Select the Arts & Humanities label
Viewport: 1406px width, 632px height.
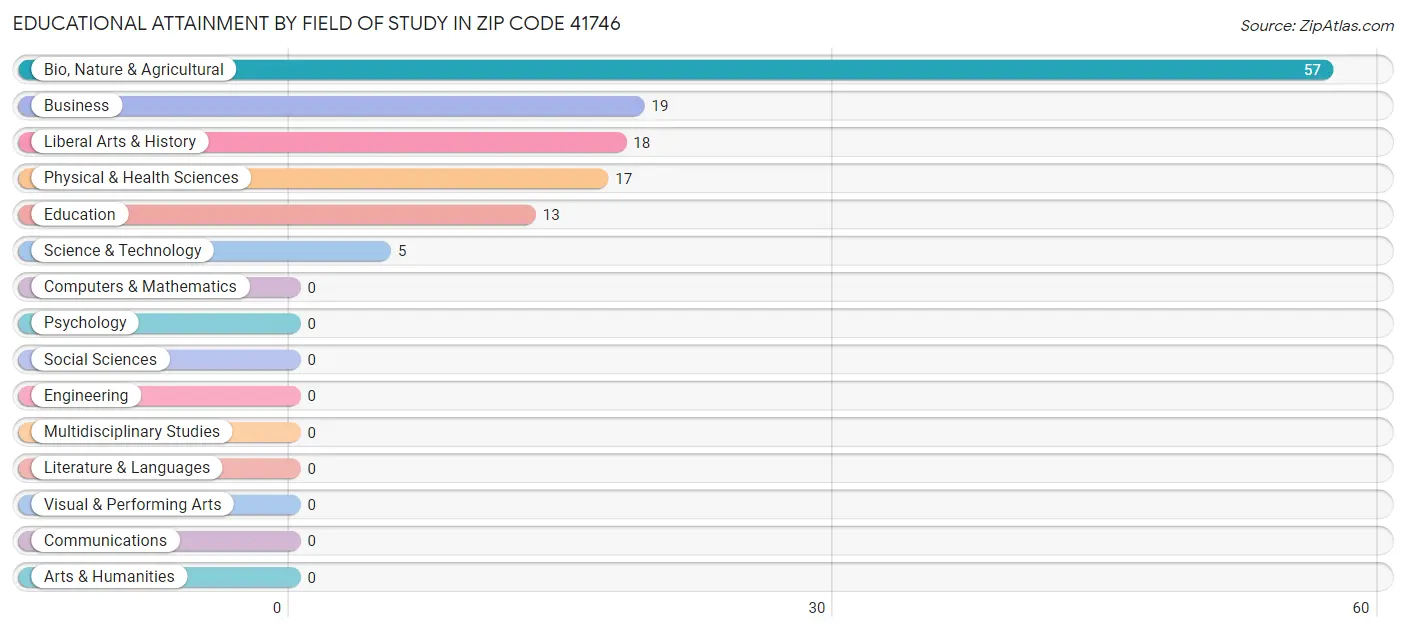click(x=109, y=577)
